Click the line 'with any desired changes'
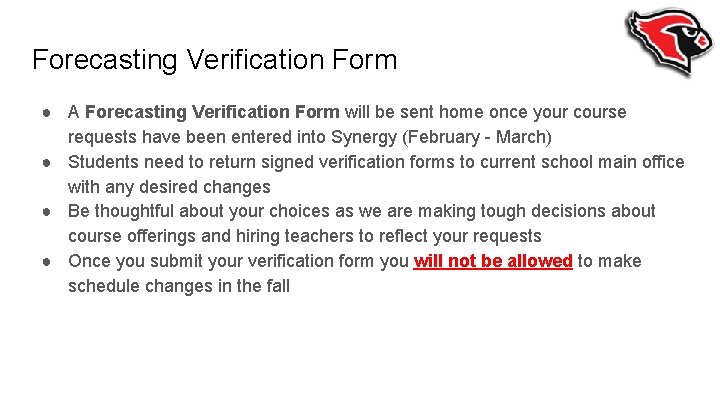This screenshot has width=720, height=405. [x=169, y=187]
